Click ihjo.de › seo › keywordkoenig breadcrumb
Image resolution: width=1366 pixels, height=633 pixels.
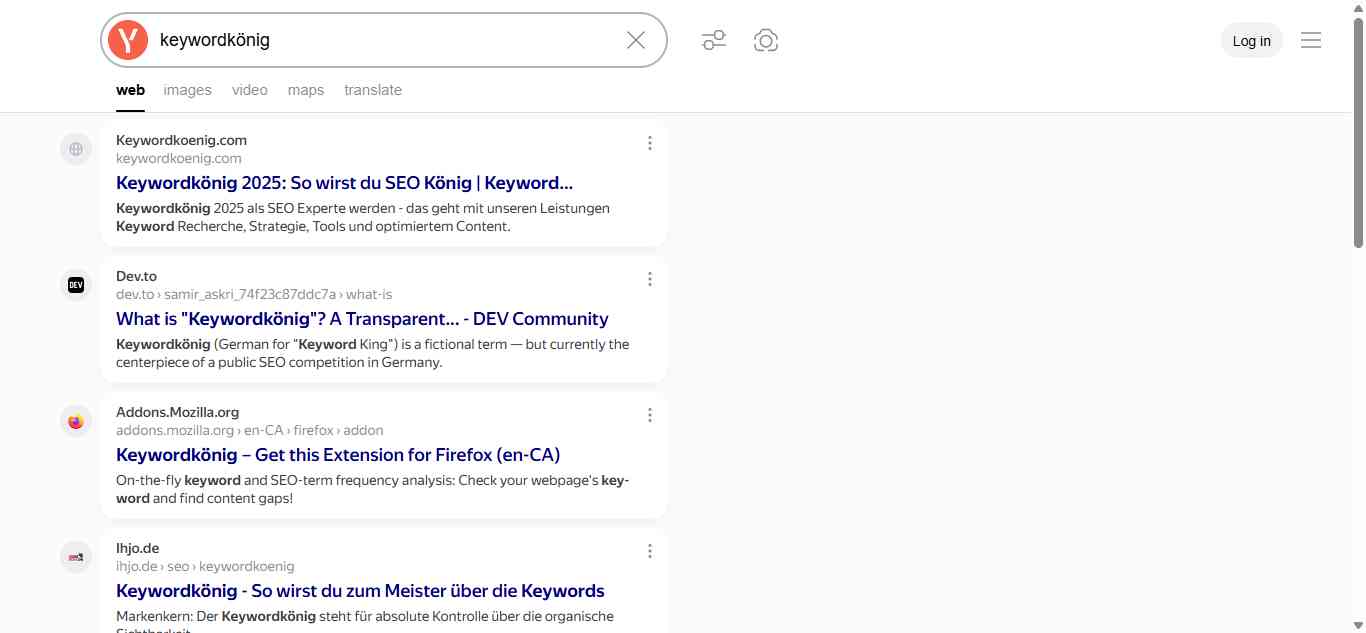coord(205,566)
